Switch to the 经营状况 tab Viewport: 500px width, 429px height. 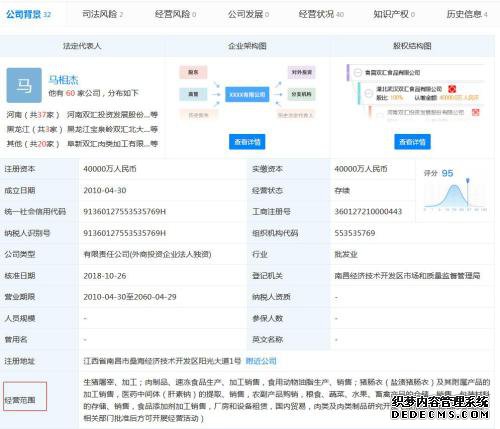pyautogui.click(x=321, y=14)
